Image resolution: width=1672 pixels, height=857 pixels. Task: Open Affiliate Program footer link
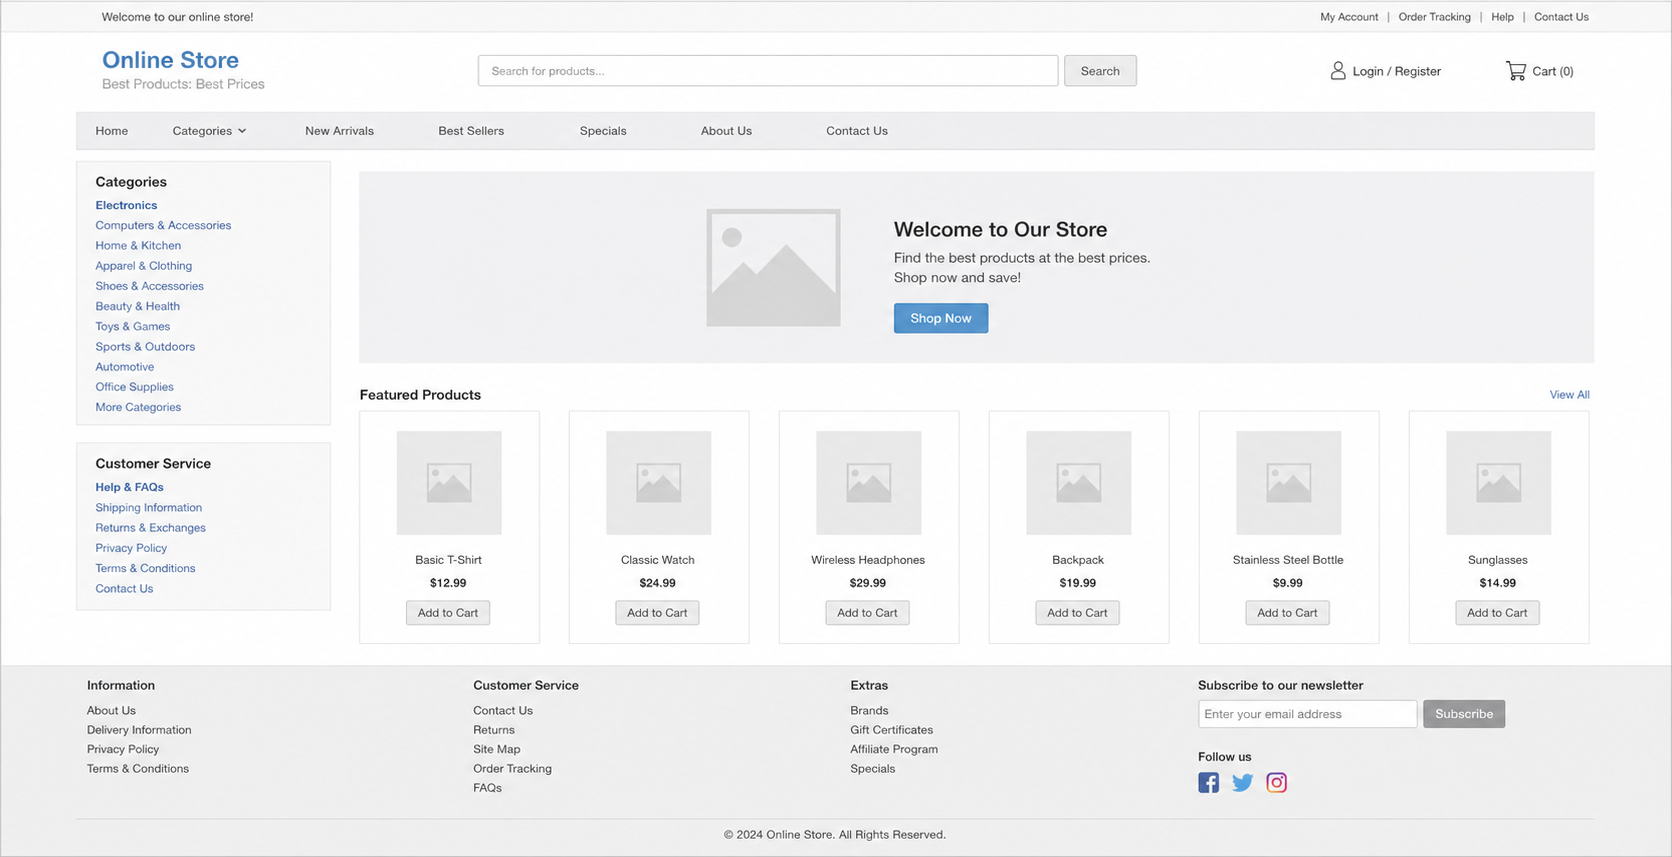point(894,749)
